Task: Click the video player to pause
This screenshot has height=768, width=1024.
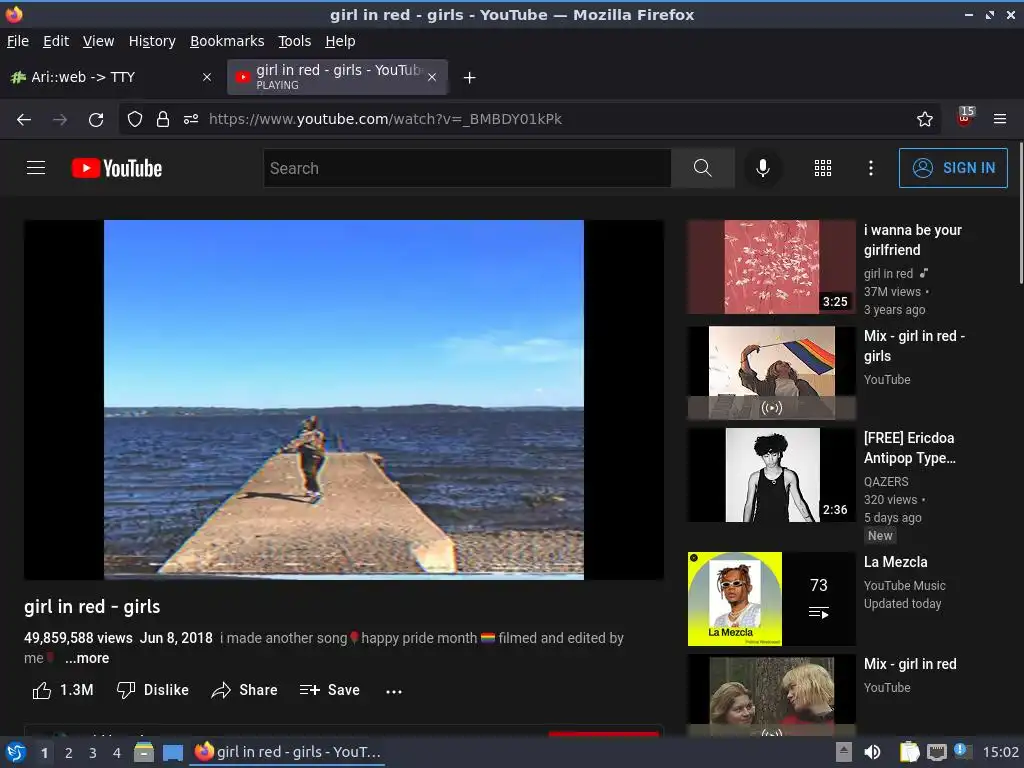Action: pyautogui.click(x=344, y=400)
